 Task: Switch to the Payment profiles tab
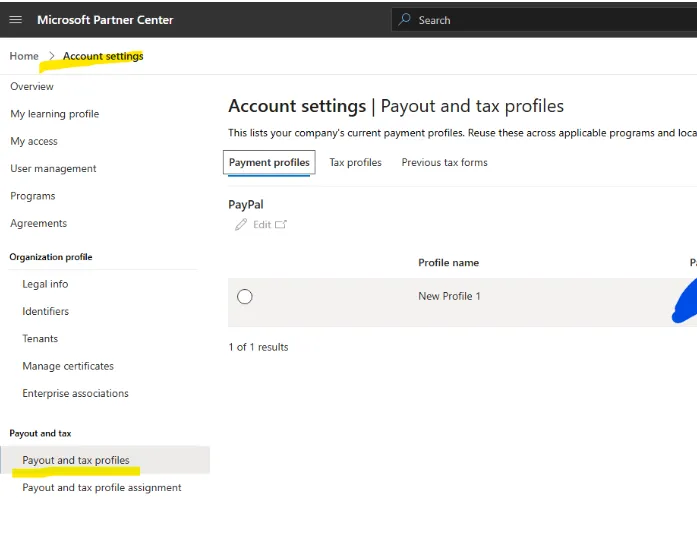(269, 163)
